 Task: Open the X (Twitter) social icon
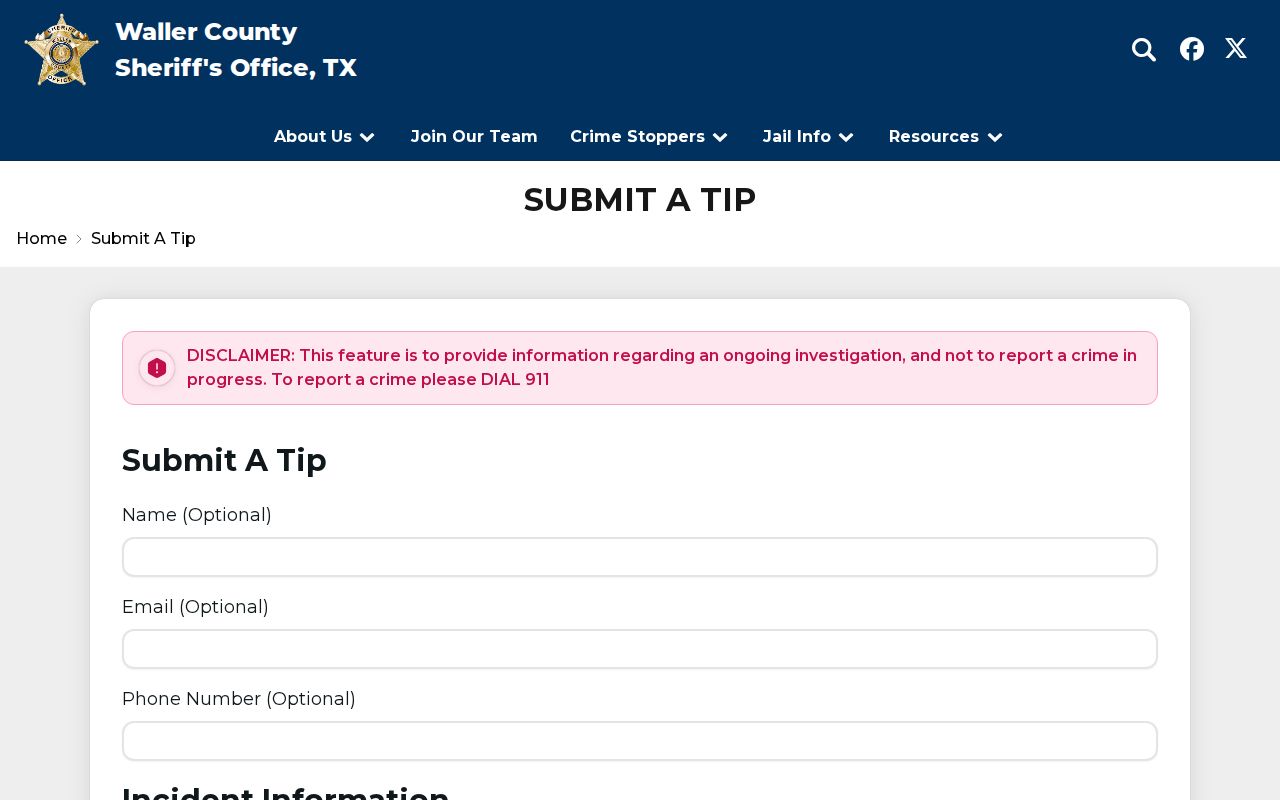pyautogui.click(x=1236, y=48)
